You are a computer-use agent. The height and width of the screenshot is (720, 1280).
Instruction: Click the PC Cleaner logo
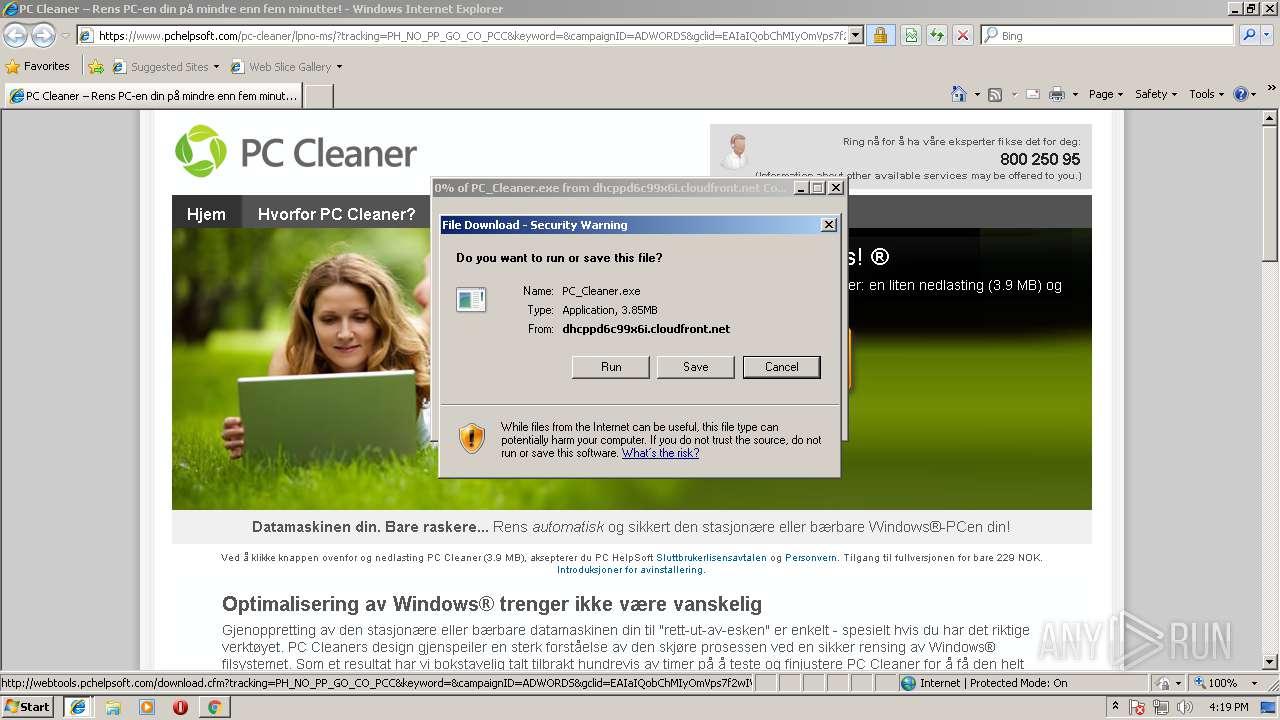tap(296, 152)
